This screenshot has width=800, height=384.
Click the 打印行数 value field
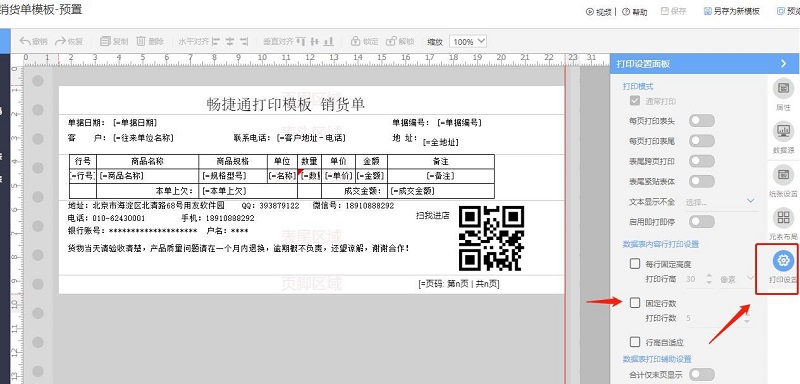(712, 318)
